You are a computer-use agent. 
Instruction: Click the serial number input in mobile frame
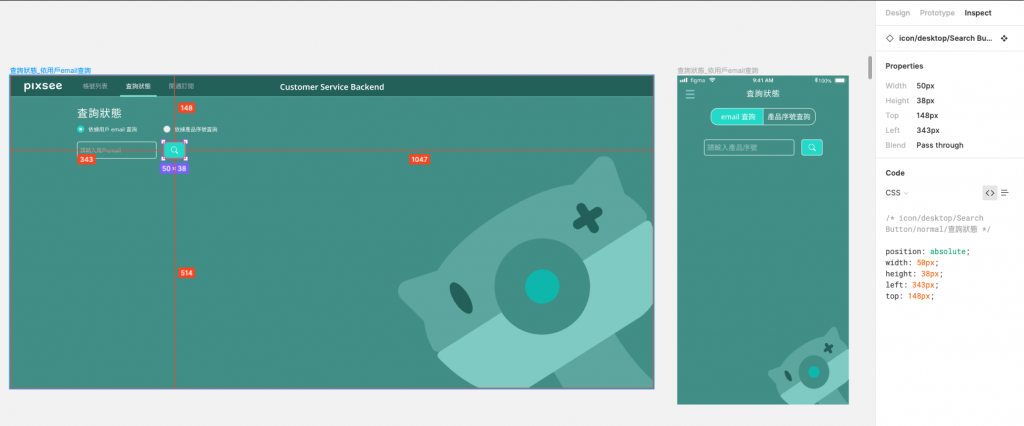pyautogui.click(x=749, y=148)
